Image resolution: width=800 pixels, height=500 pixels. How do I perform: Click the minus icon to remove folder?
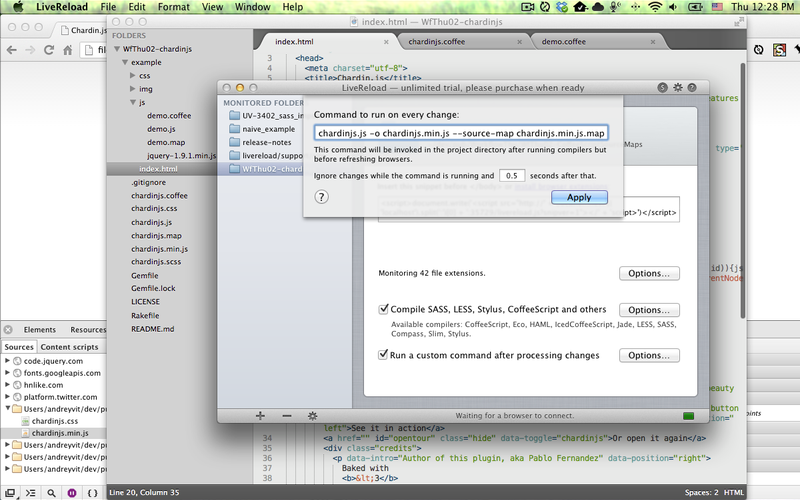point(287,416)
